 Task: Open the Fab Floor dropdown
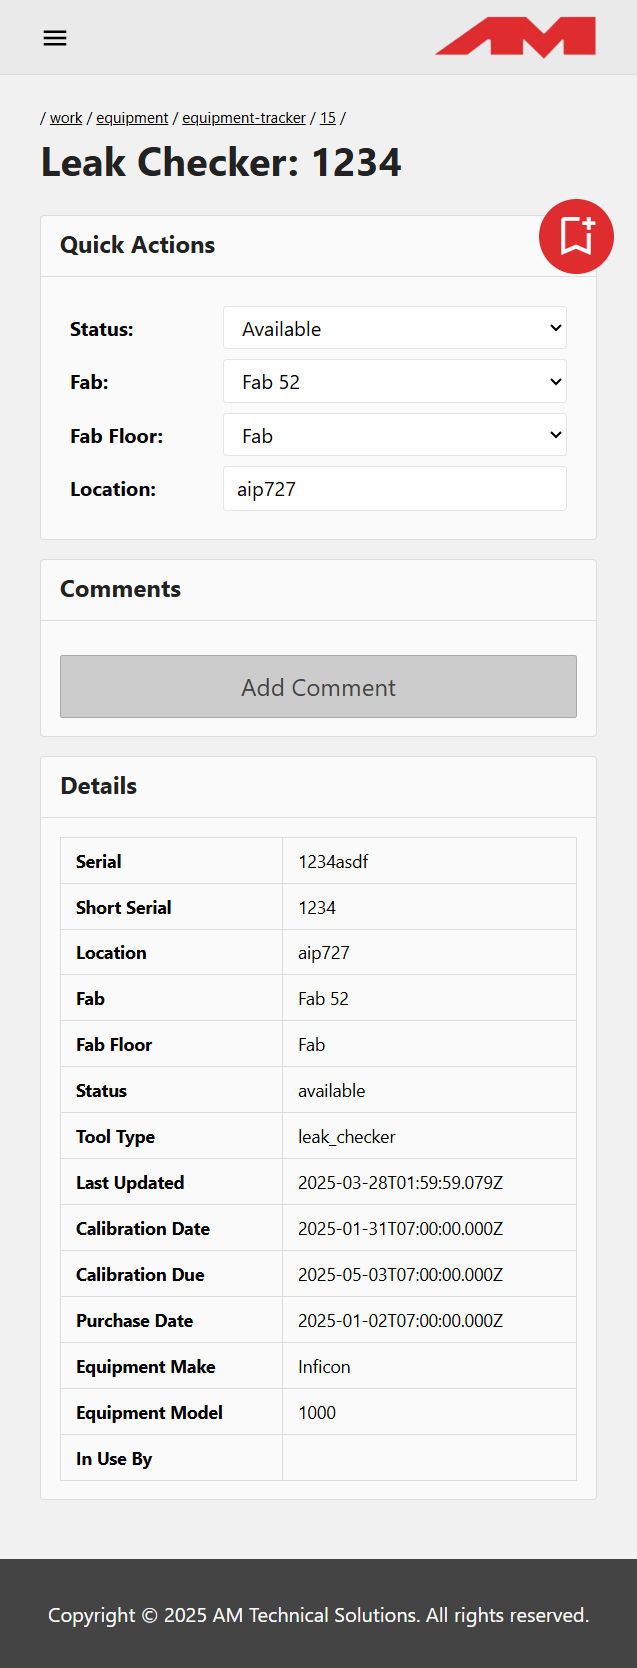tap(394, 435)
